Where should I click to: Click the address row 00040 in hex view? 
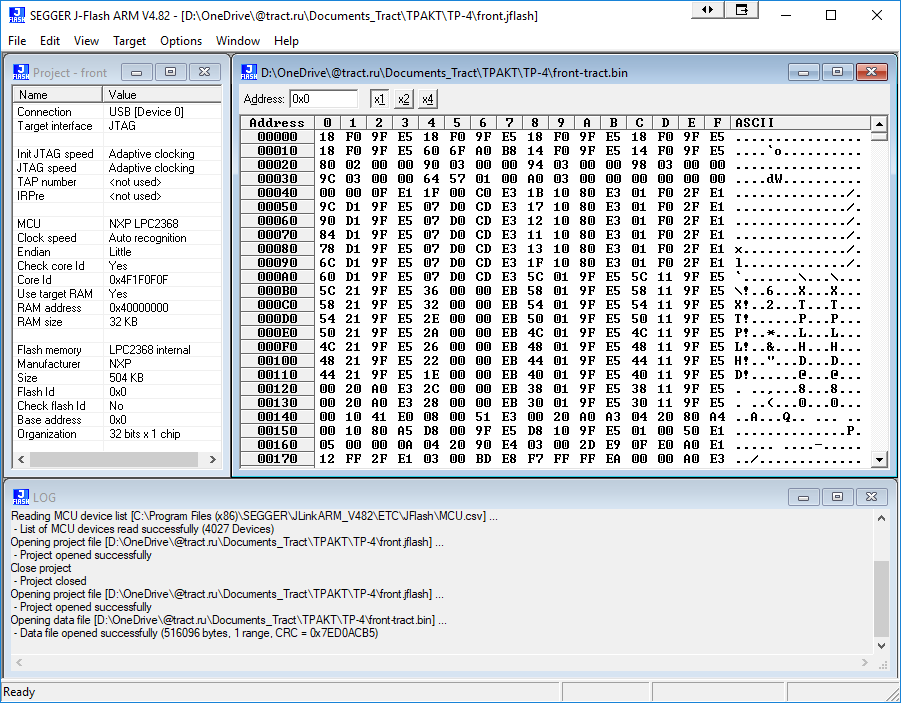coord(277,193)
